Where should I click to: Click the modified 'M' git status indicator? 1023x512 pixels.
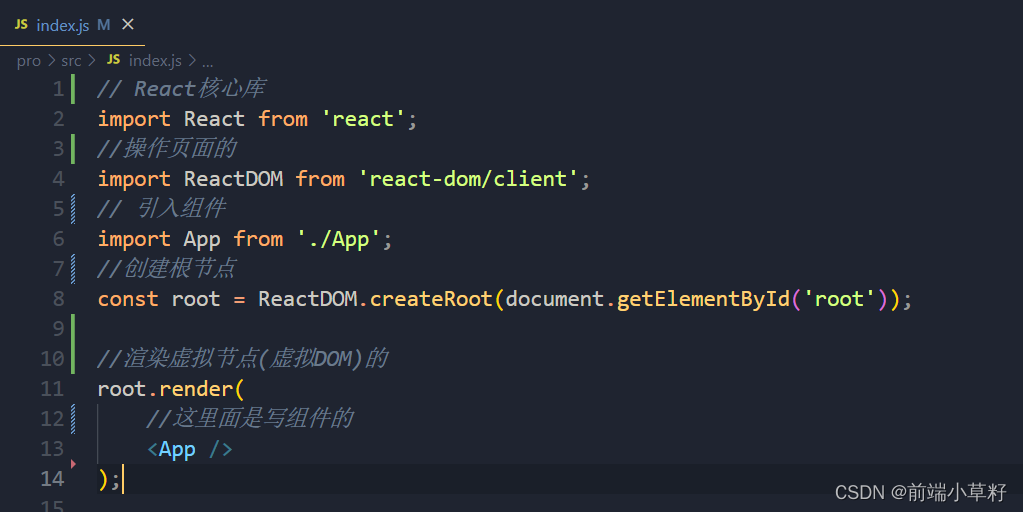coord(104,25)
